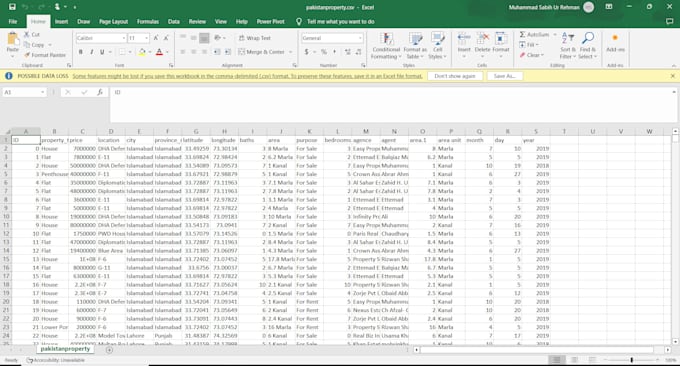The height and width of the screenshot is (366, 680).
Task: Switch to Power Pivot tab
Action: pyautogui.click(x=271, y=21)
